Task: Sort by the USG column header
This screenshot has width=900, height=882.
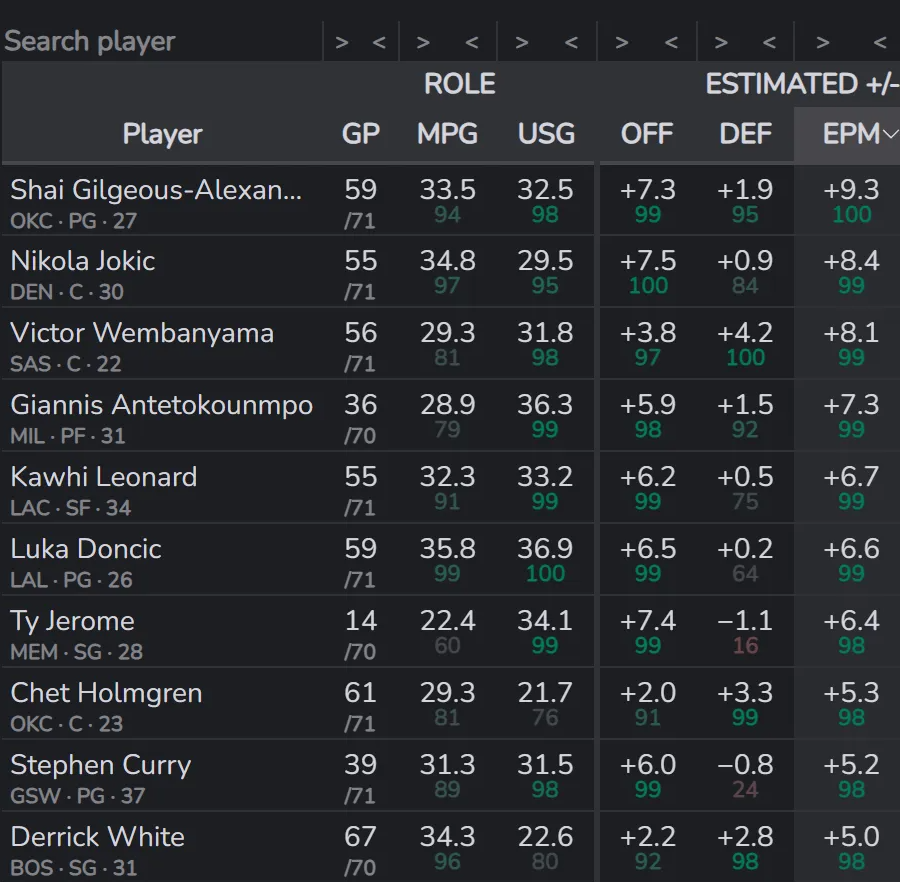Action: point(546,134)
